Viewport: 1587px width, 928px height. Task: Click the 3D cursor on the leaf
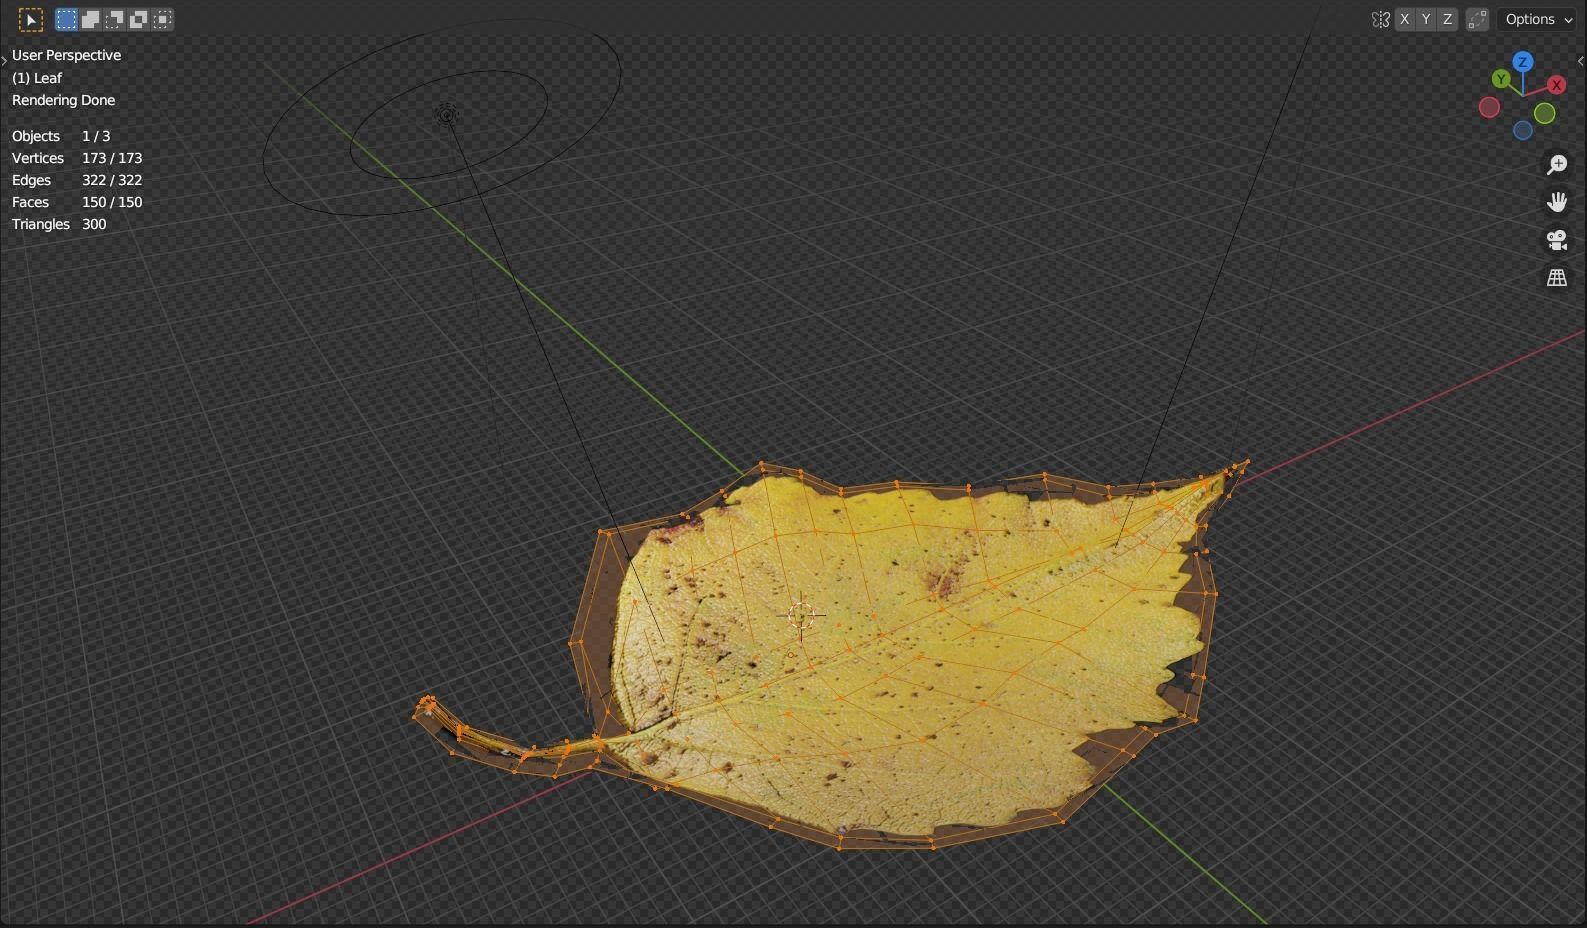[801, 616]
